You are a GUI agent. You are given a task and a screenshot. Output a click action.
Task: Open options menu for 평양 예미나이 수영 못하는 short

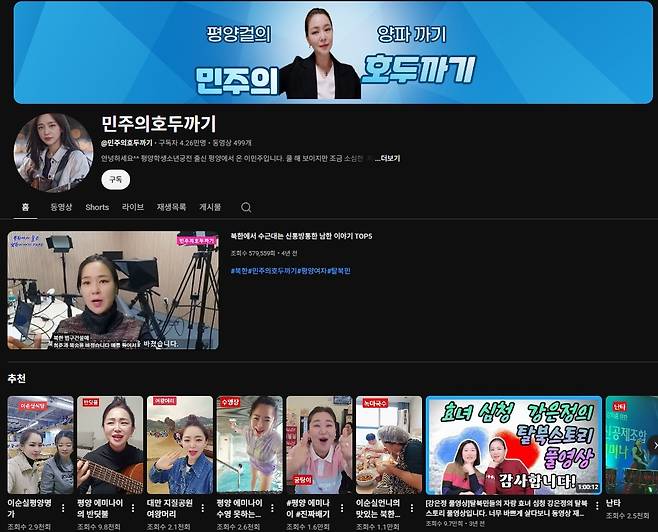click(272, 508)
